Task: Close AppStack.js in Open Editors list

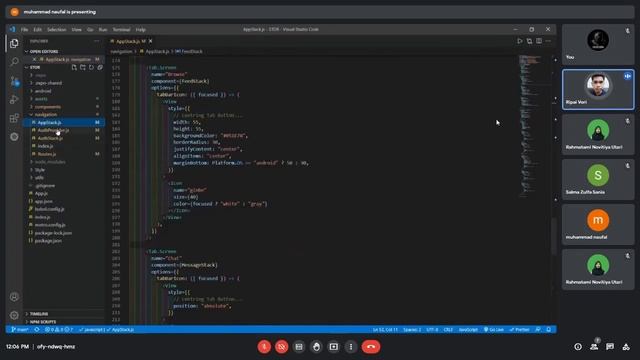Action: [x=34, y=60]
